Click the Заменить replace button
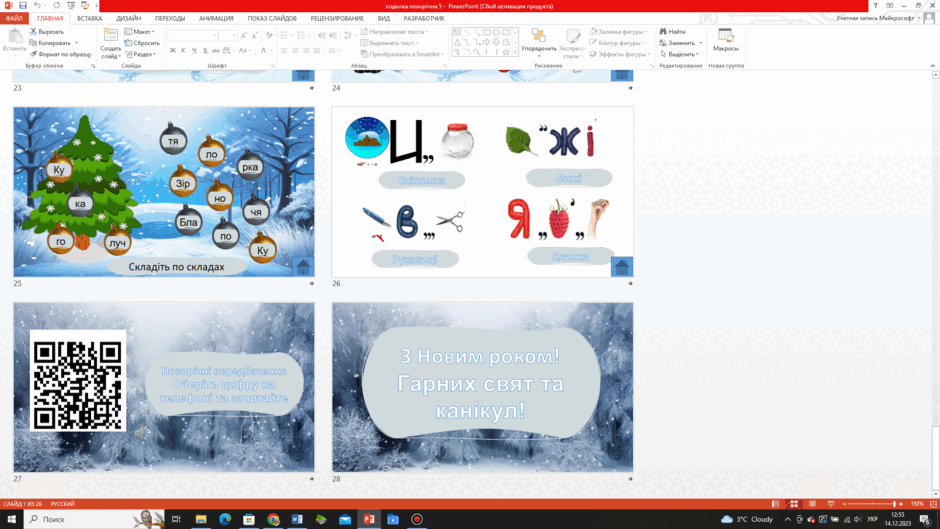 coord(680,43)
